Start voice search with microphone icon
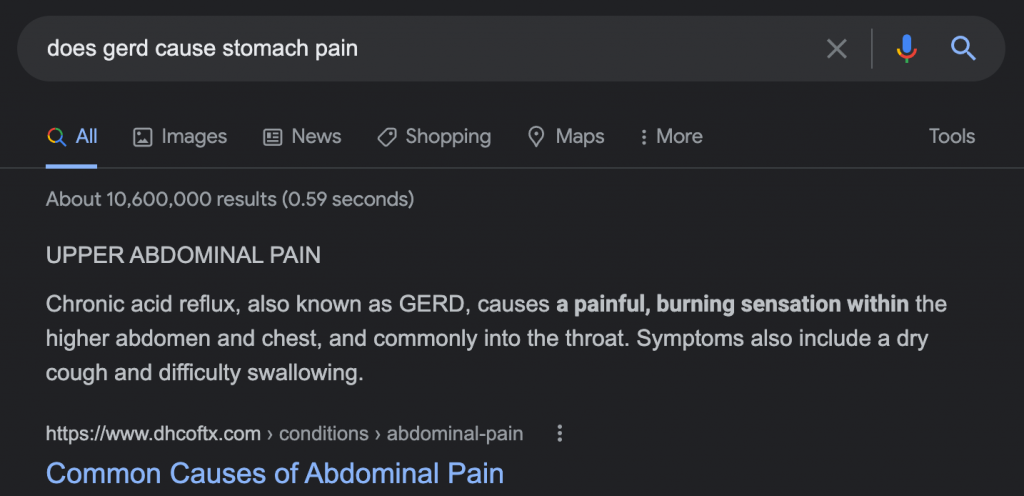 coord(906,48)
